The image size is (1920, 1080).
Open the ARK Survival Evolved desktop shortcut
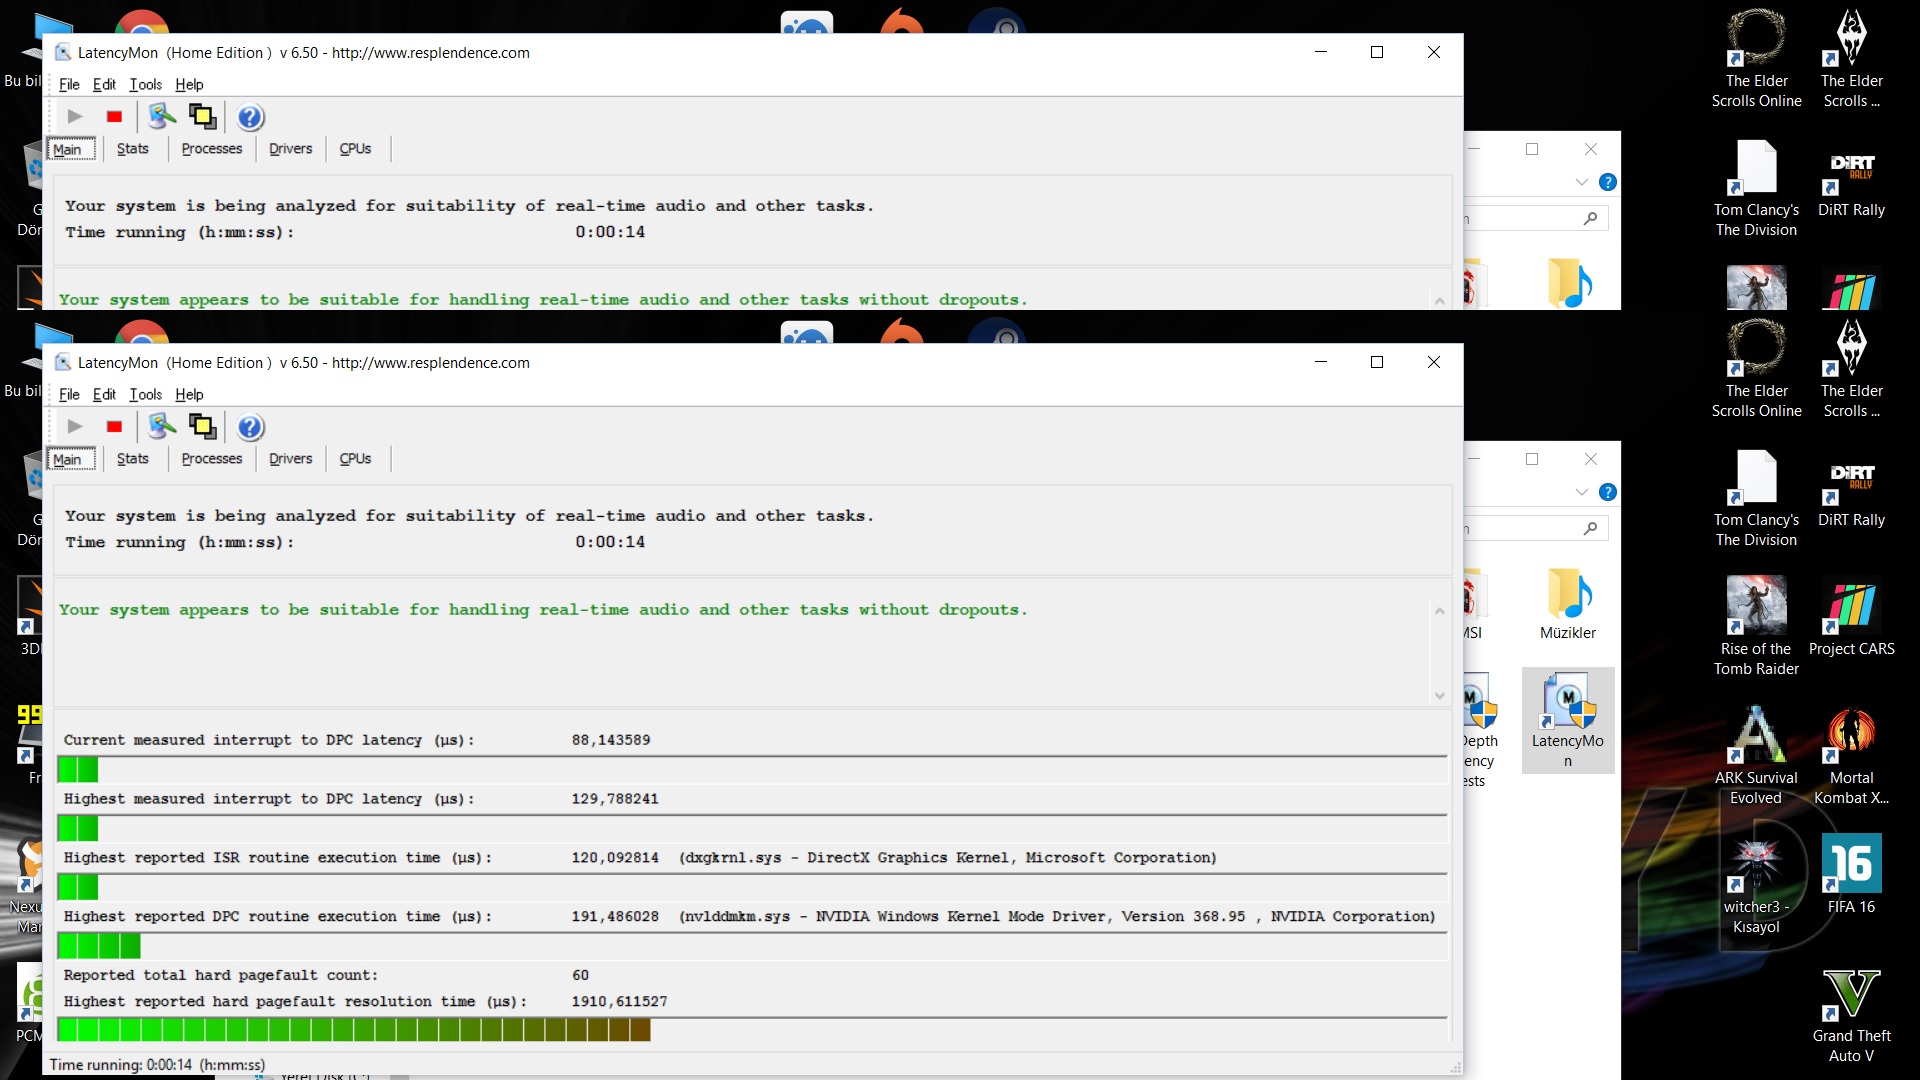(1756, 755)
